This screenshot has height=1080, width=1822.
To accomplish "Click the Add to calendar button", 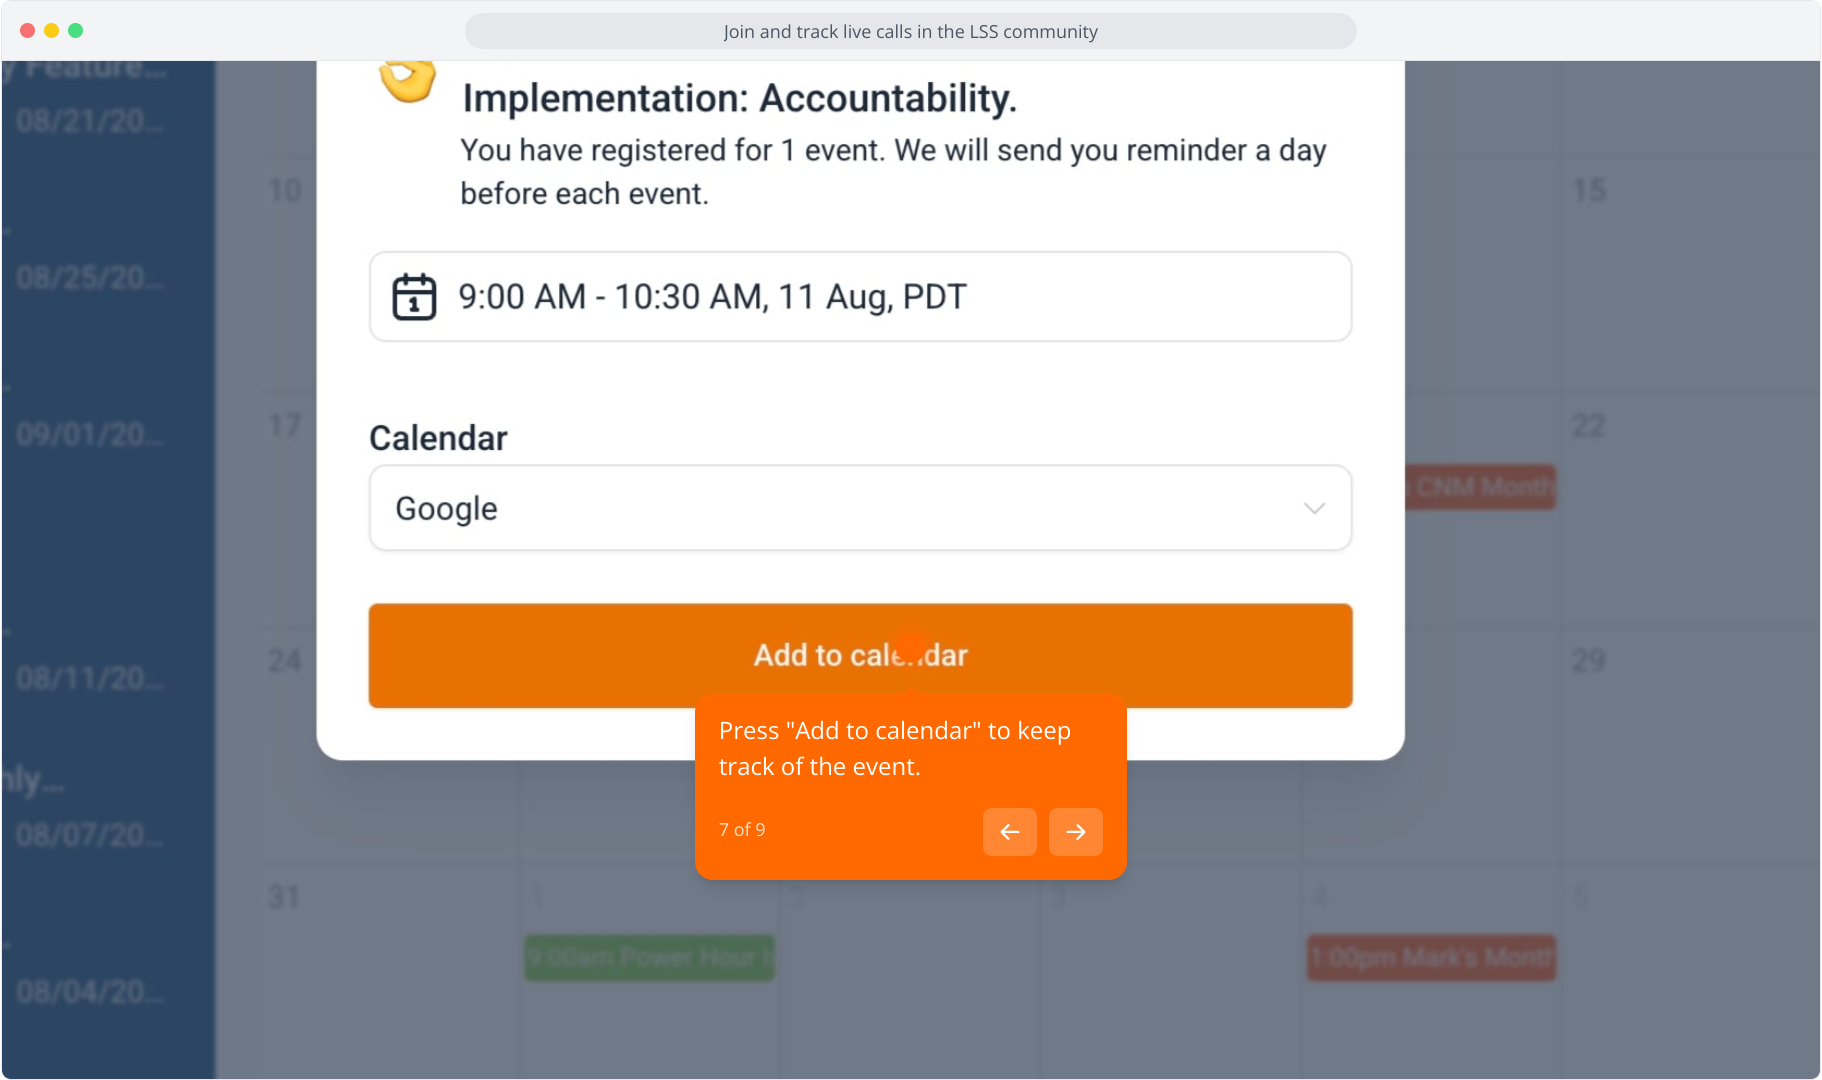I will pyautogui.click(x=860, y=655).
